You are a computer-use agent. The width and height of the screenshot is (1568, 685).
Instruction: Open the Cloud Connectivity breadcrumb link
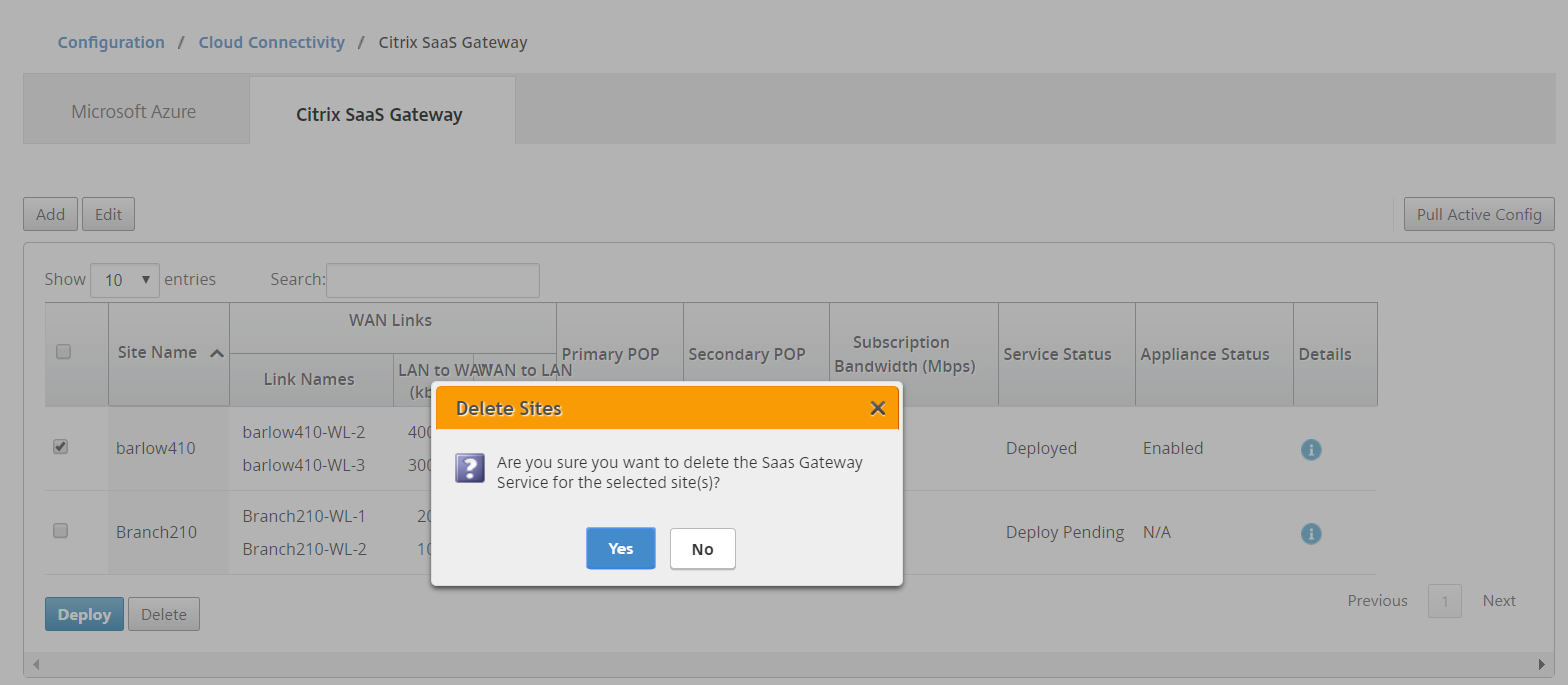click(271, 42)
